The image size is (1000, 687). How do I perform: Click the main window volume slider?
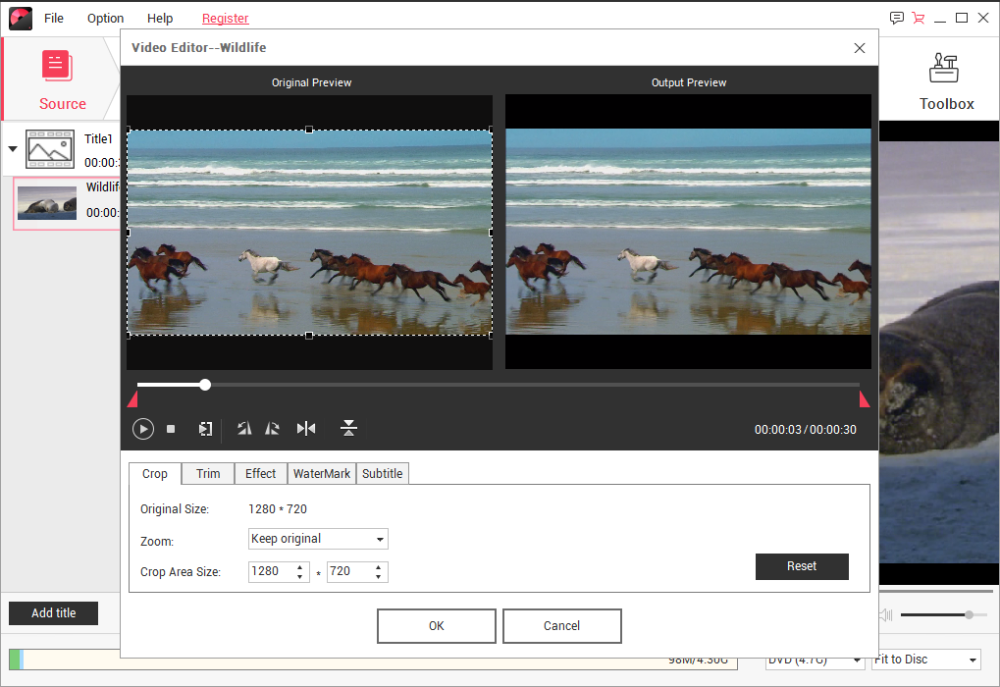(944, 615)
